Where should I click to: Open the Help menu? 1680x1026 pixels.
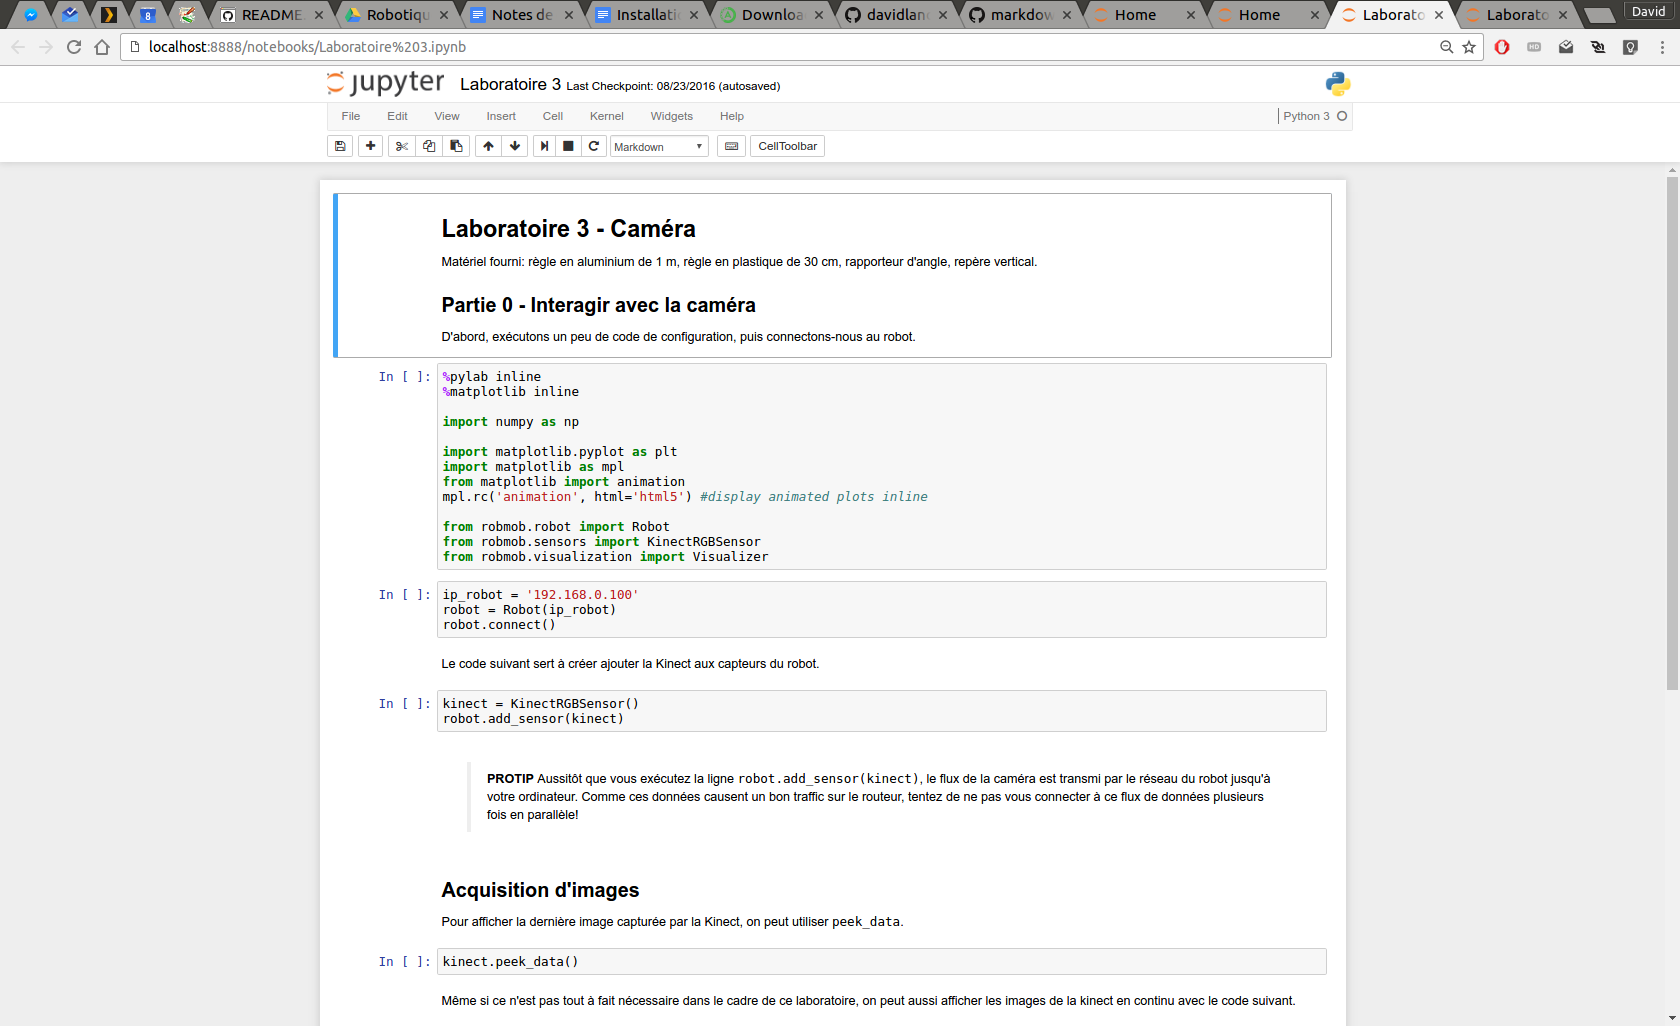[x=732, y=116]
